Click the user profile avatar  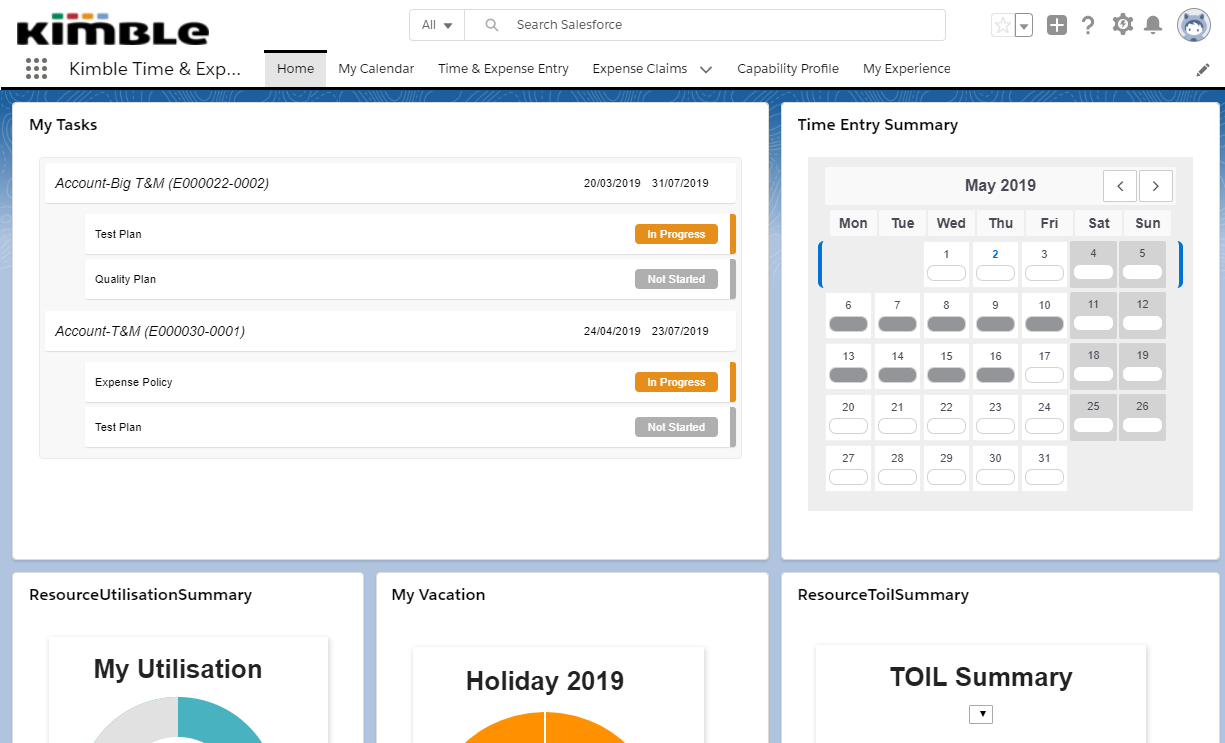coord(1193,26)
